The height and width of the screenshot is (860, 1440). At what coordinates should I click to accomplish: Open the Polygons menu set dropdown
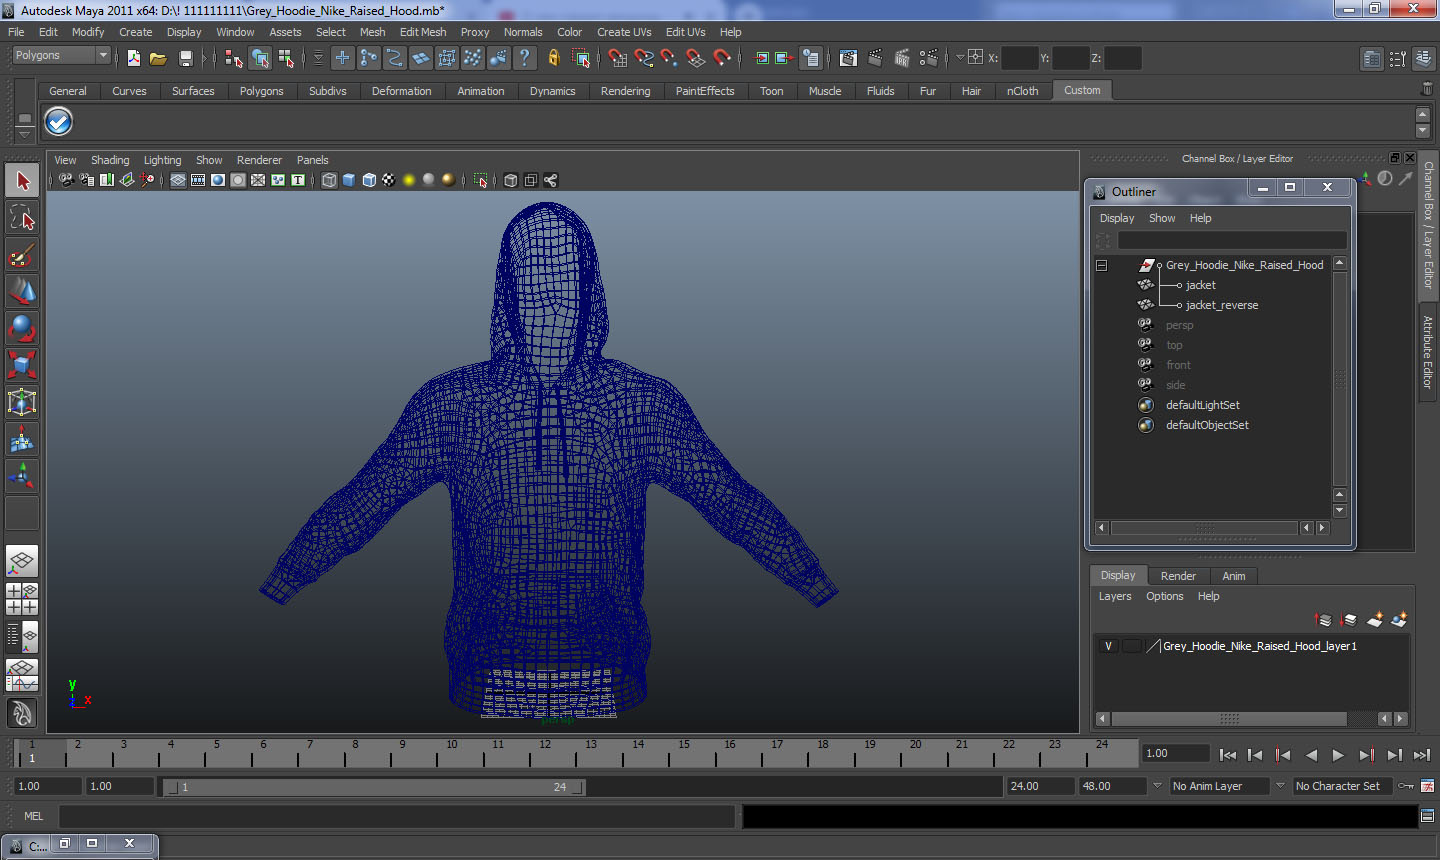60,56
